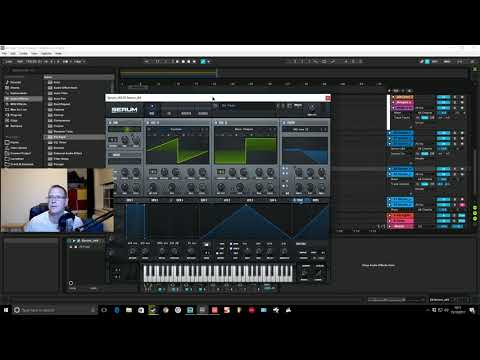Image resolution: width=480 pixels, height=360 pixels.
Task: Select Audio Effects category in browser
Action: tap(19, 99)
